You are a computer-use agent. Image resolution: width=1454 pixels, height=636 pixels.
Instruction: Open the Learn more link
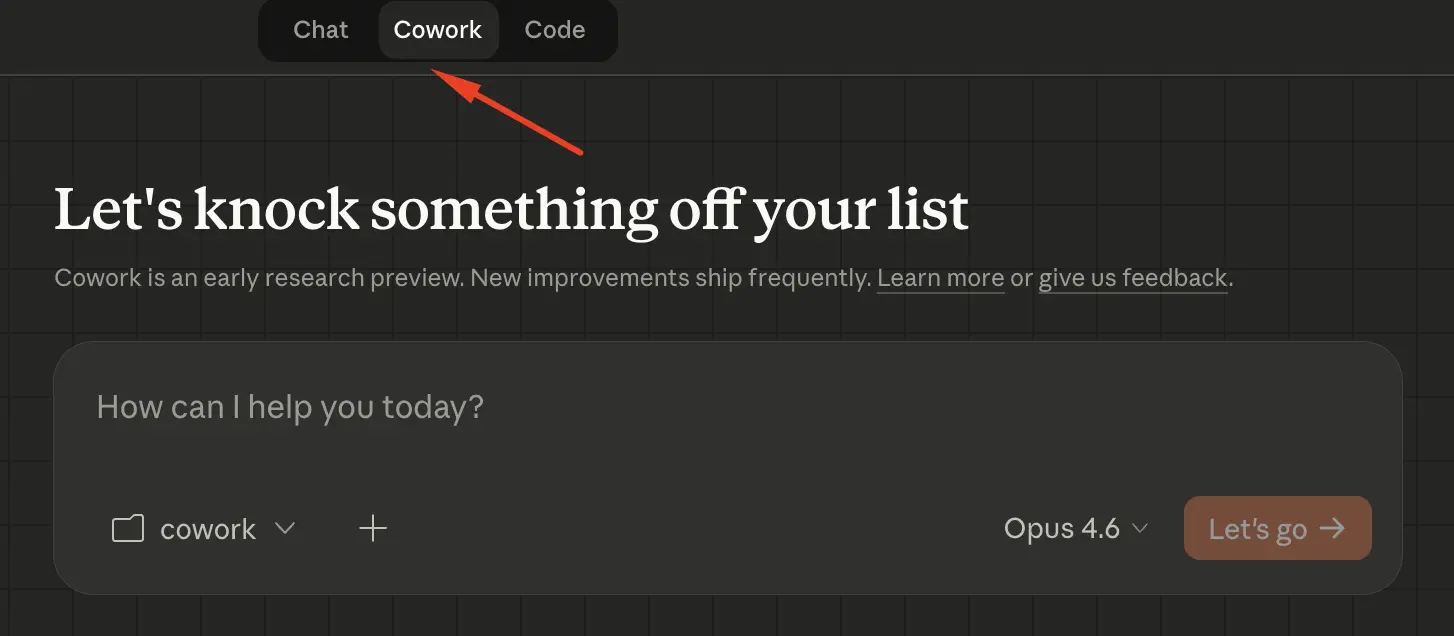[x=940, y=278]
